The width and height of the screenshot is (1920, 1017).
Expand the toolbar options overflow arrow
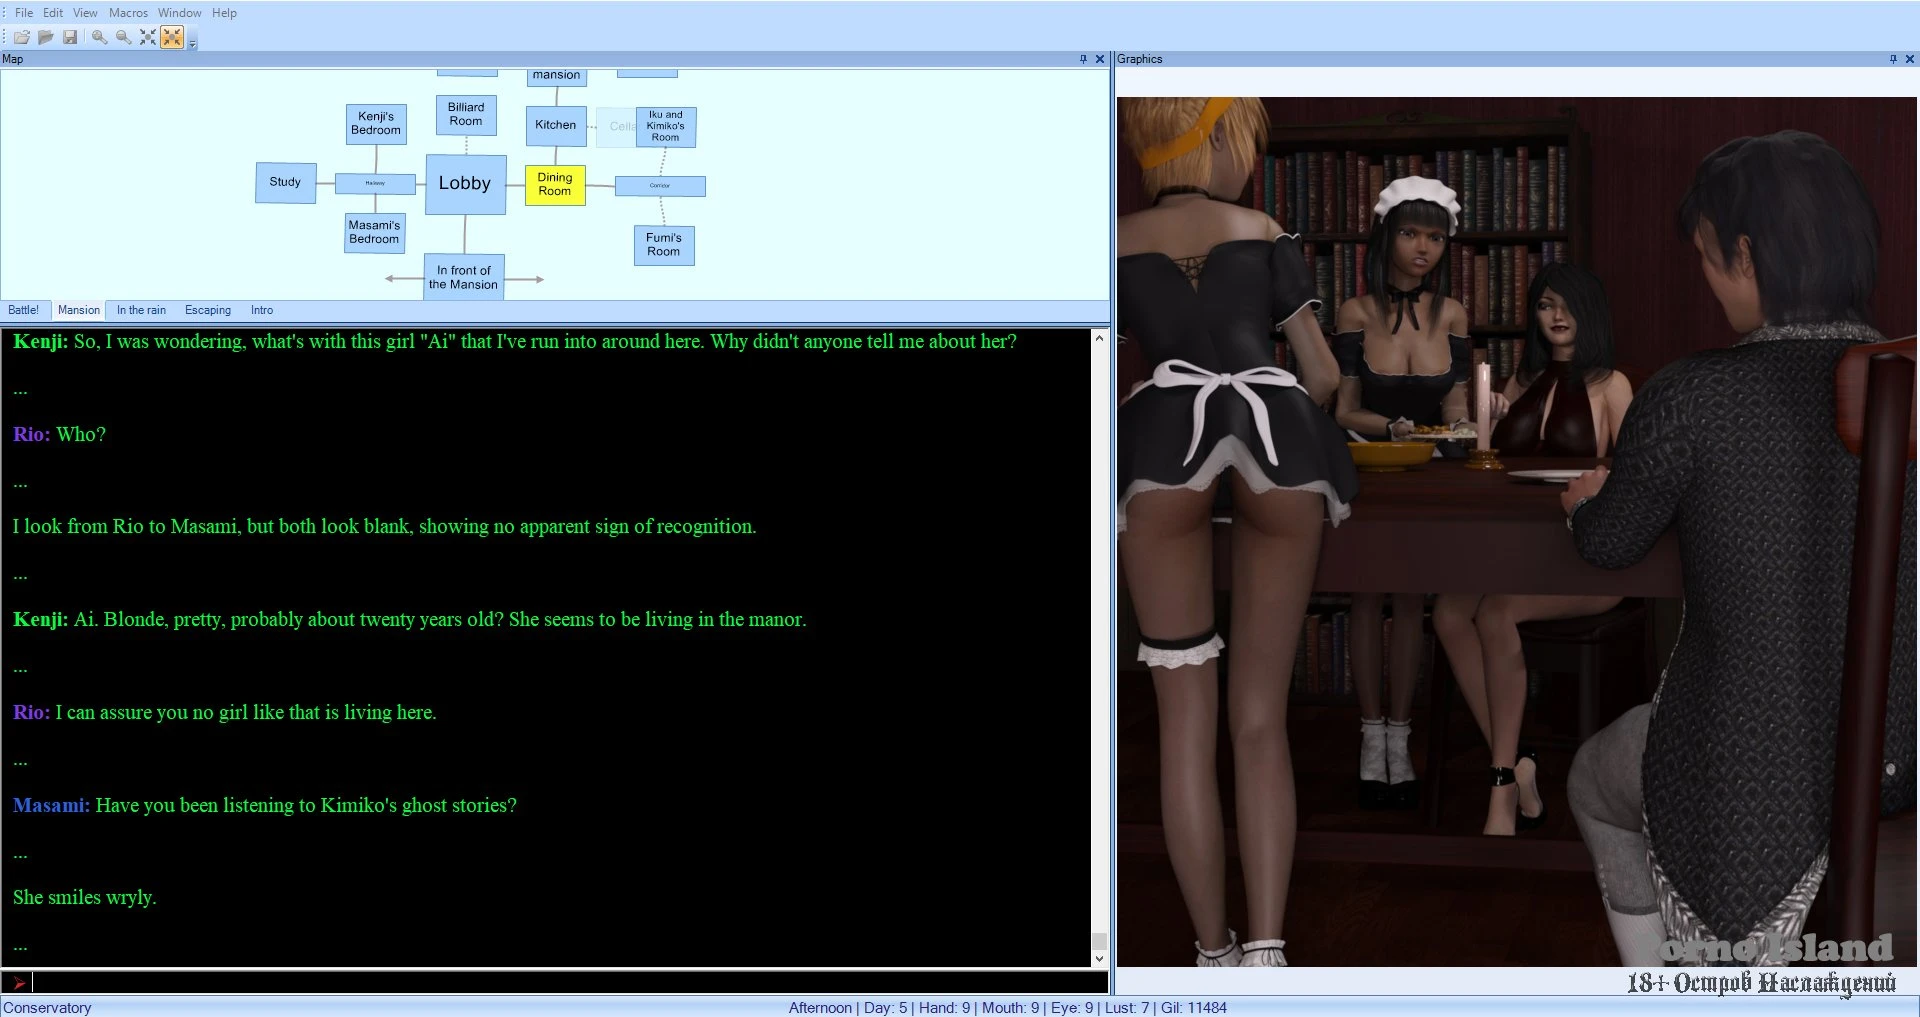tap(193, 43)
